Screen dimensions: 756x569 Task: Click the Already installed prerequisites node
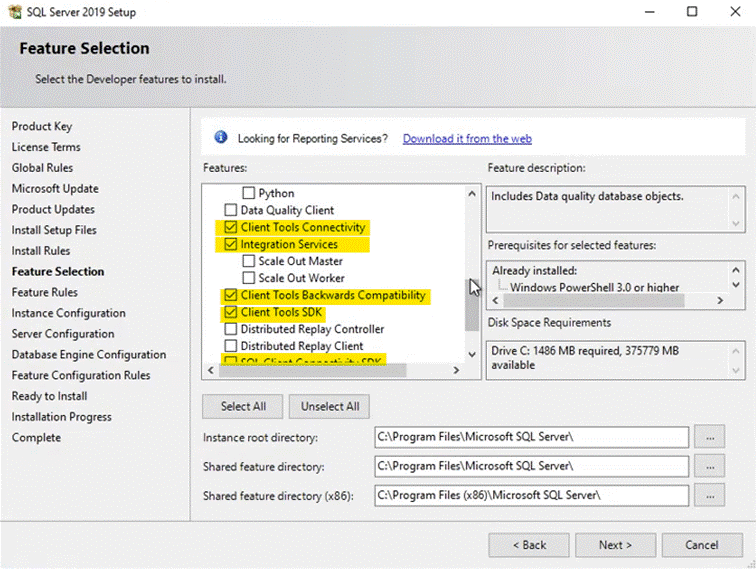[534, 271]
